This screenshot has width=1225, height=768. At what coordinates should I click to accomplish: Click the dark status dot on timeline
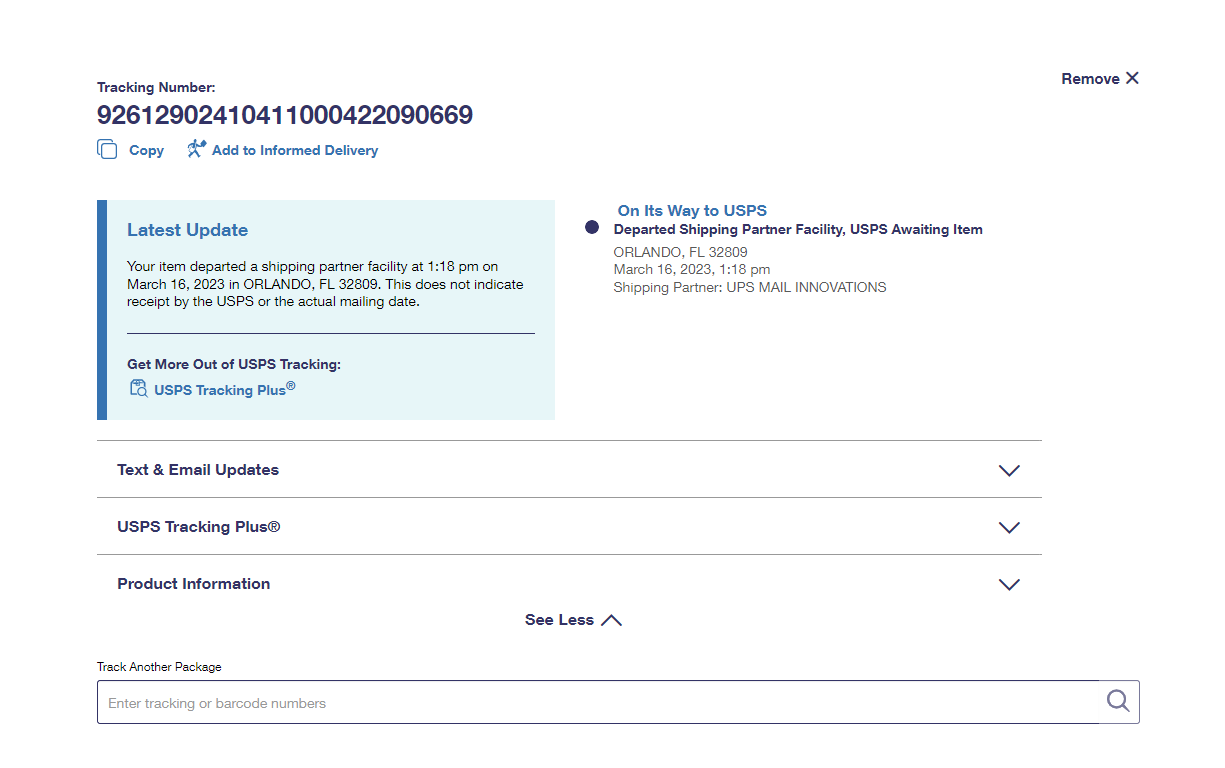coord(592,228)
